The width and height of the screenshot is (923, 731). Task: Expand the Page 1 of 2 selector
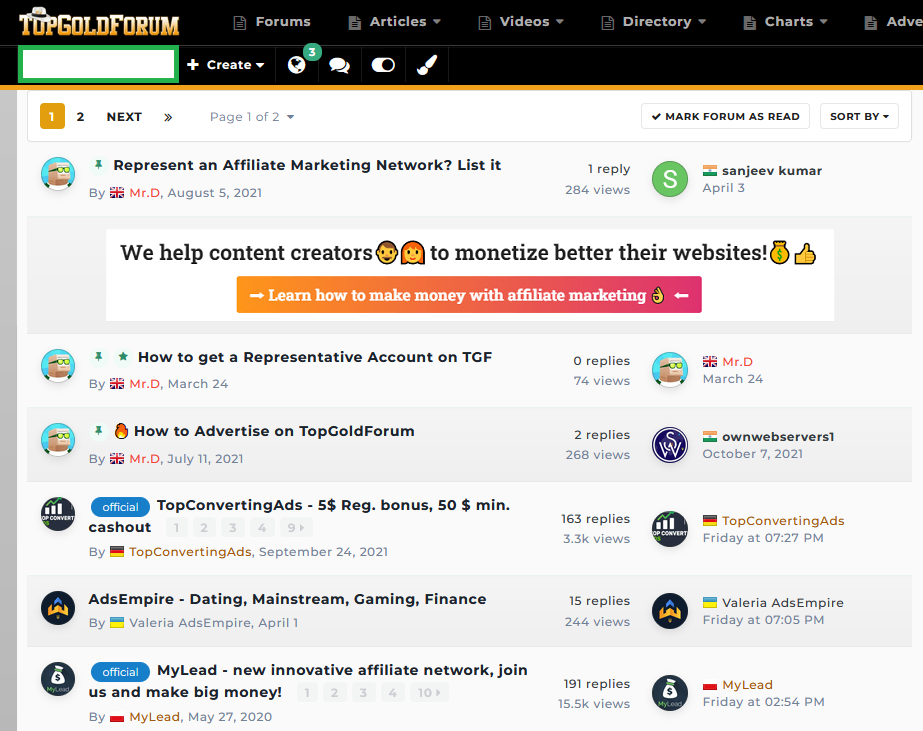tap(252, 117)
